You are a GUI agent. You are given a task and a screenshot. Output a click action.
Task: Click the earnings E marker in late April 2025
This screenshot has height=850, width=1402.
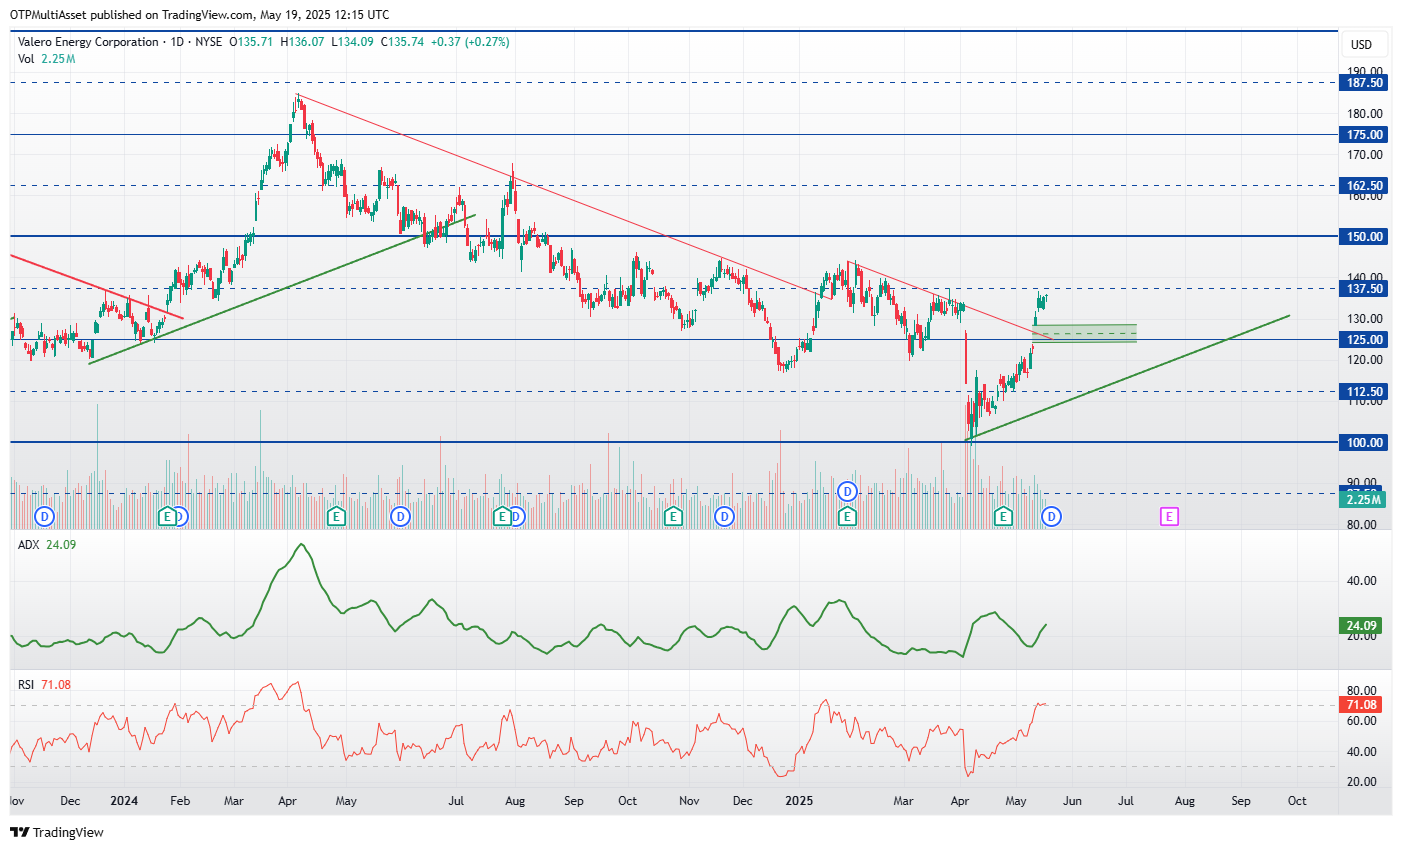tap(1003, 516)
